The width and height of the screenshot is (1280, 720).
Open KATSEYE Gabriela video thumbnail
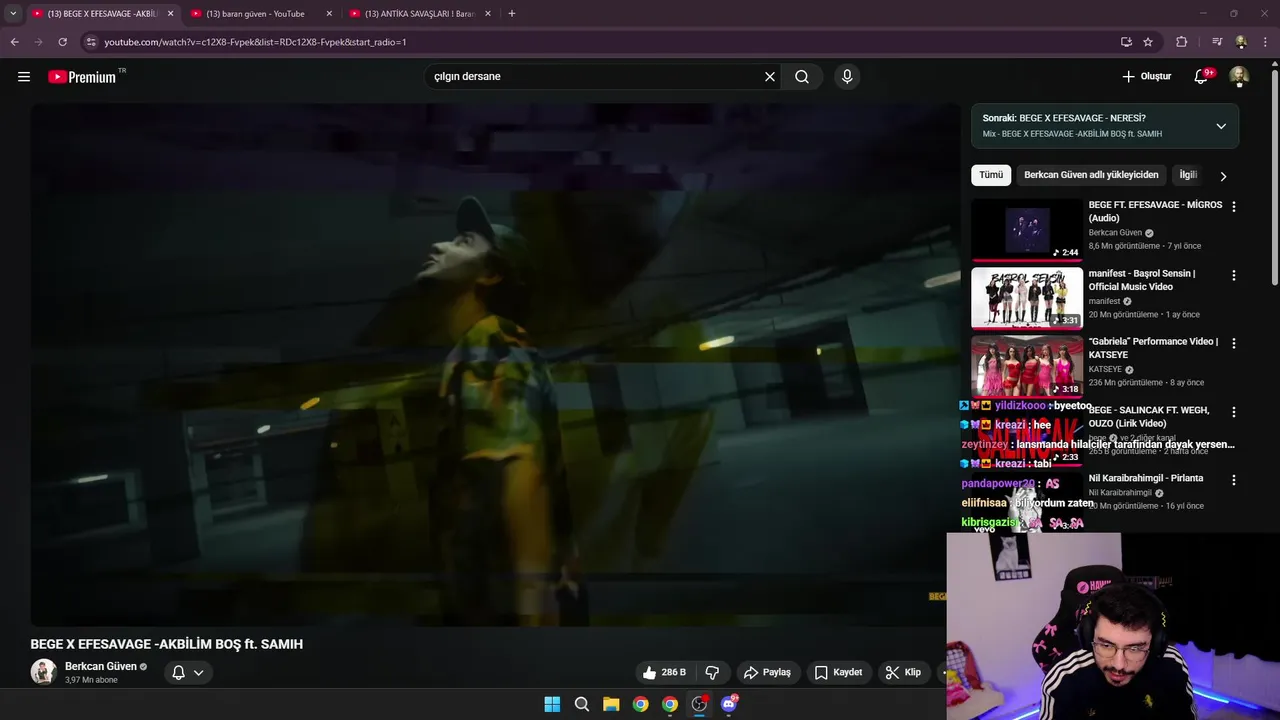coord(1027,367)
